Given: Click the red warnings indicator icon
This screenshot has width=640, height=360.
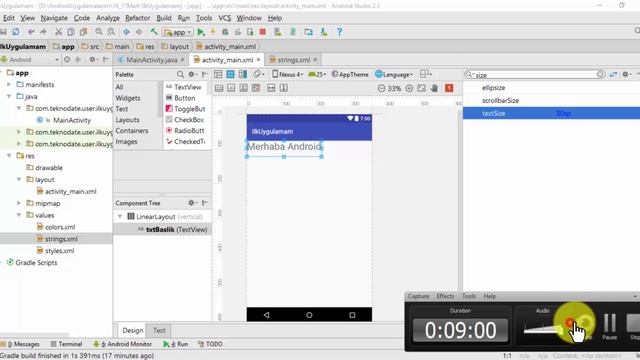Looking at the screenshot, I should pos(449,88).
